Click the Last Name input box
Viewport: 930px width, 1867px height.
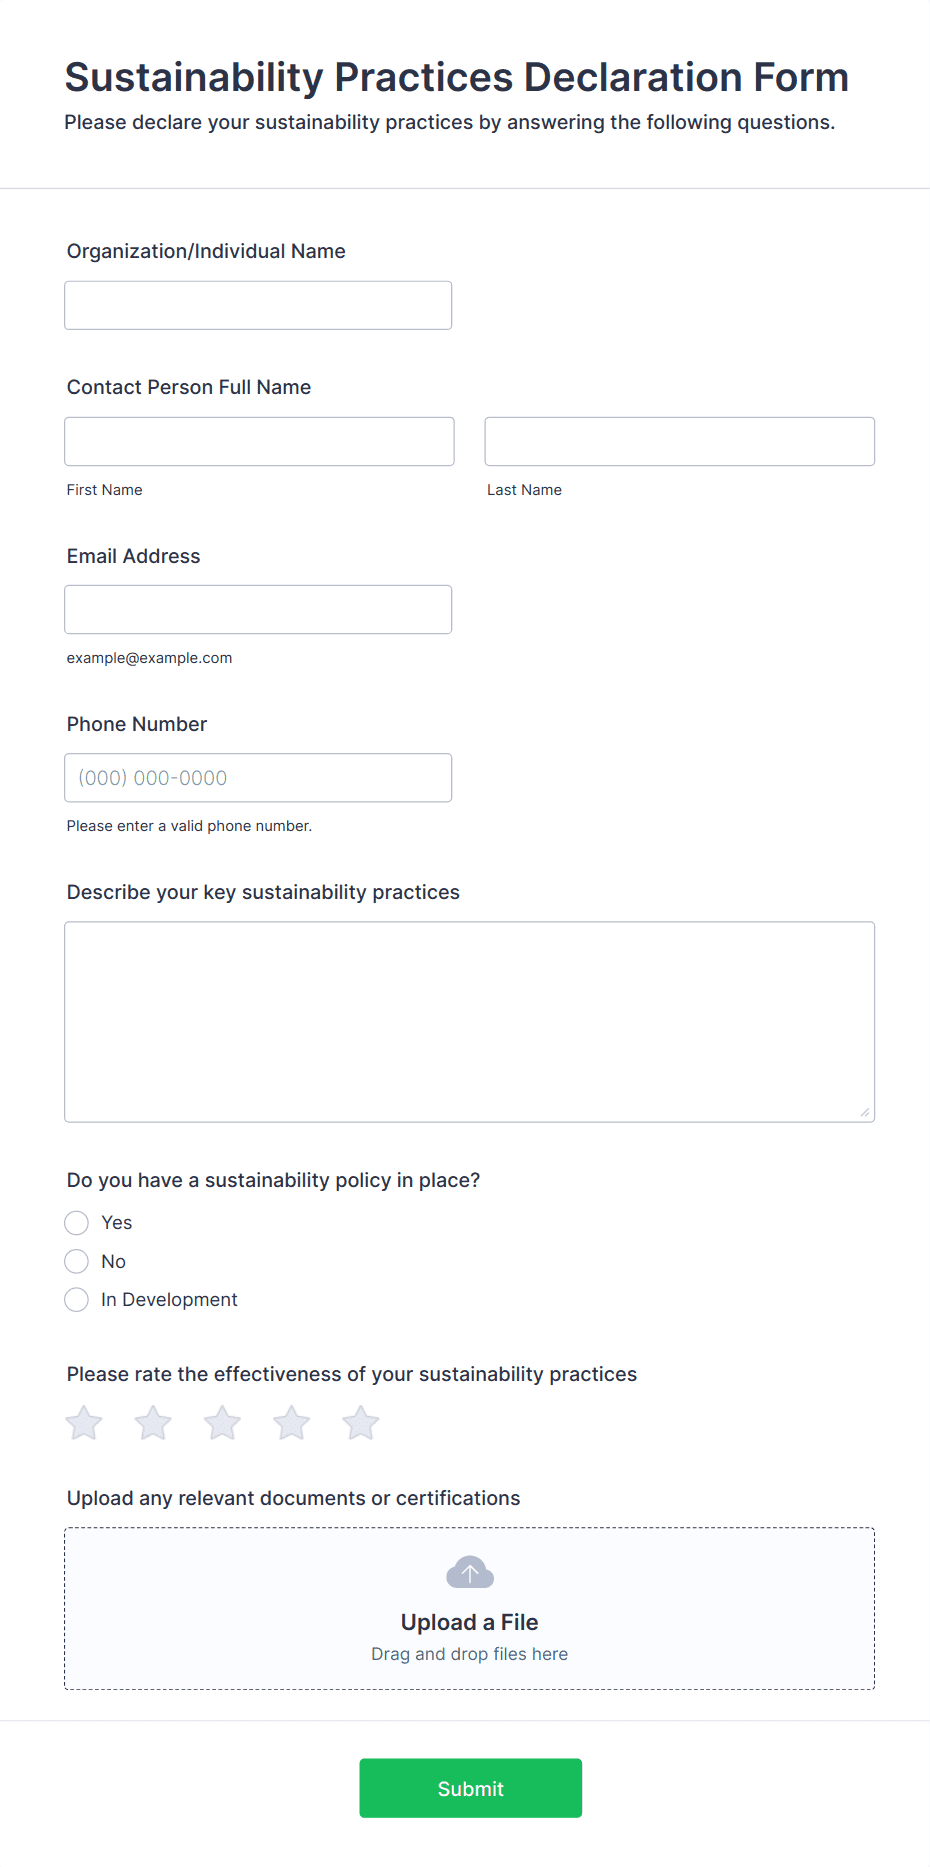(x=680, y=441)
